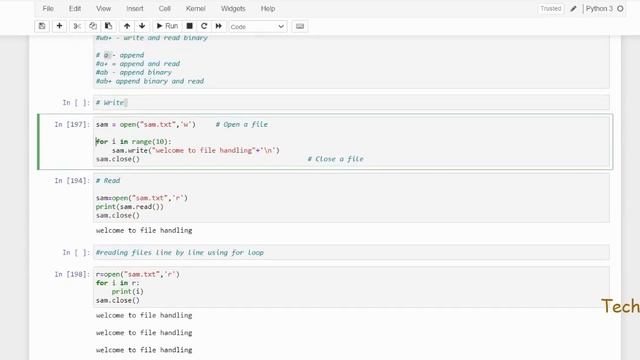Click the '#wb+ - write and read binary' comment

[x=152, y=38]
